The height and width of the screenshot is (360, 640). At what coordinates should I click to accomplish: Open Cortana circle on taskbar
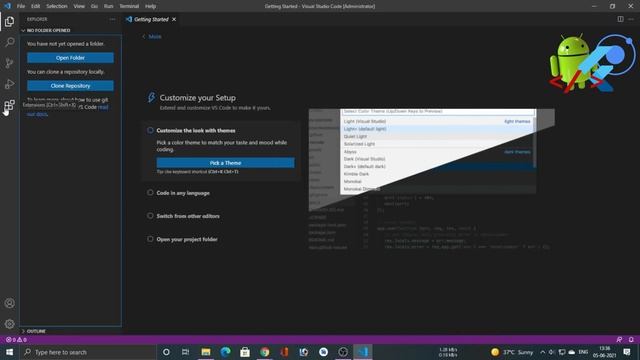[166, 352]
